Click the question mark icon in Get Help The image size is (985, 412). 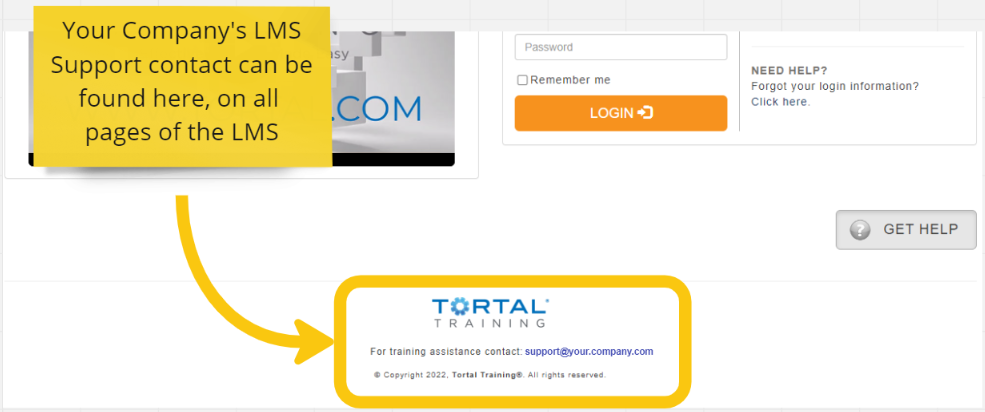[859, 230]
